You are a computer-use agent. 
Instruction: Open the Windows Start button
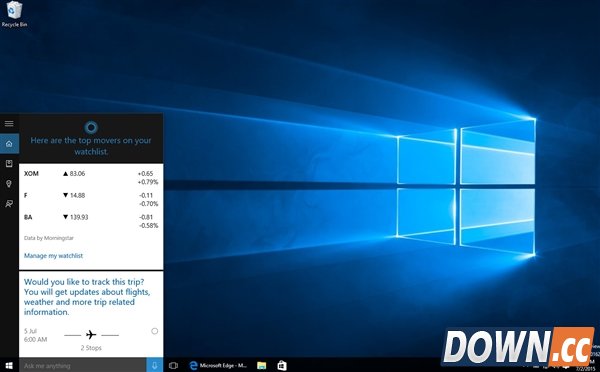(9, 365)
